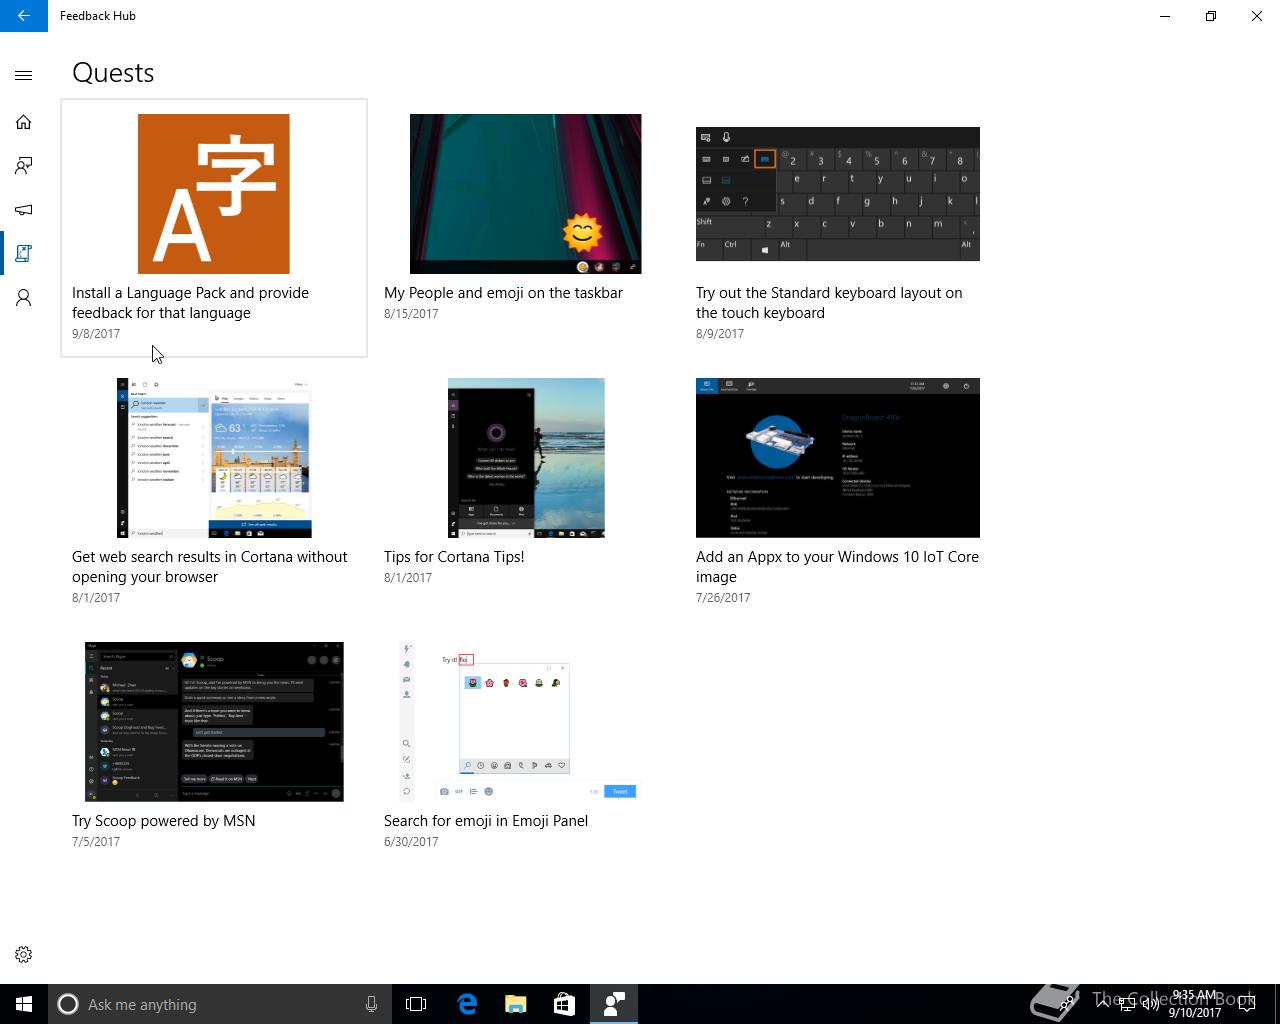Click 'Get web search results in Cortana' title

pyautogui.click(x=210, y=567)
